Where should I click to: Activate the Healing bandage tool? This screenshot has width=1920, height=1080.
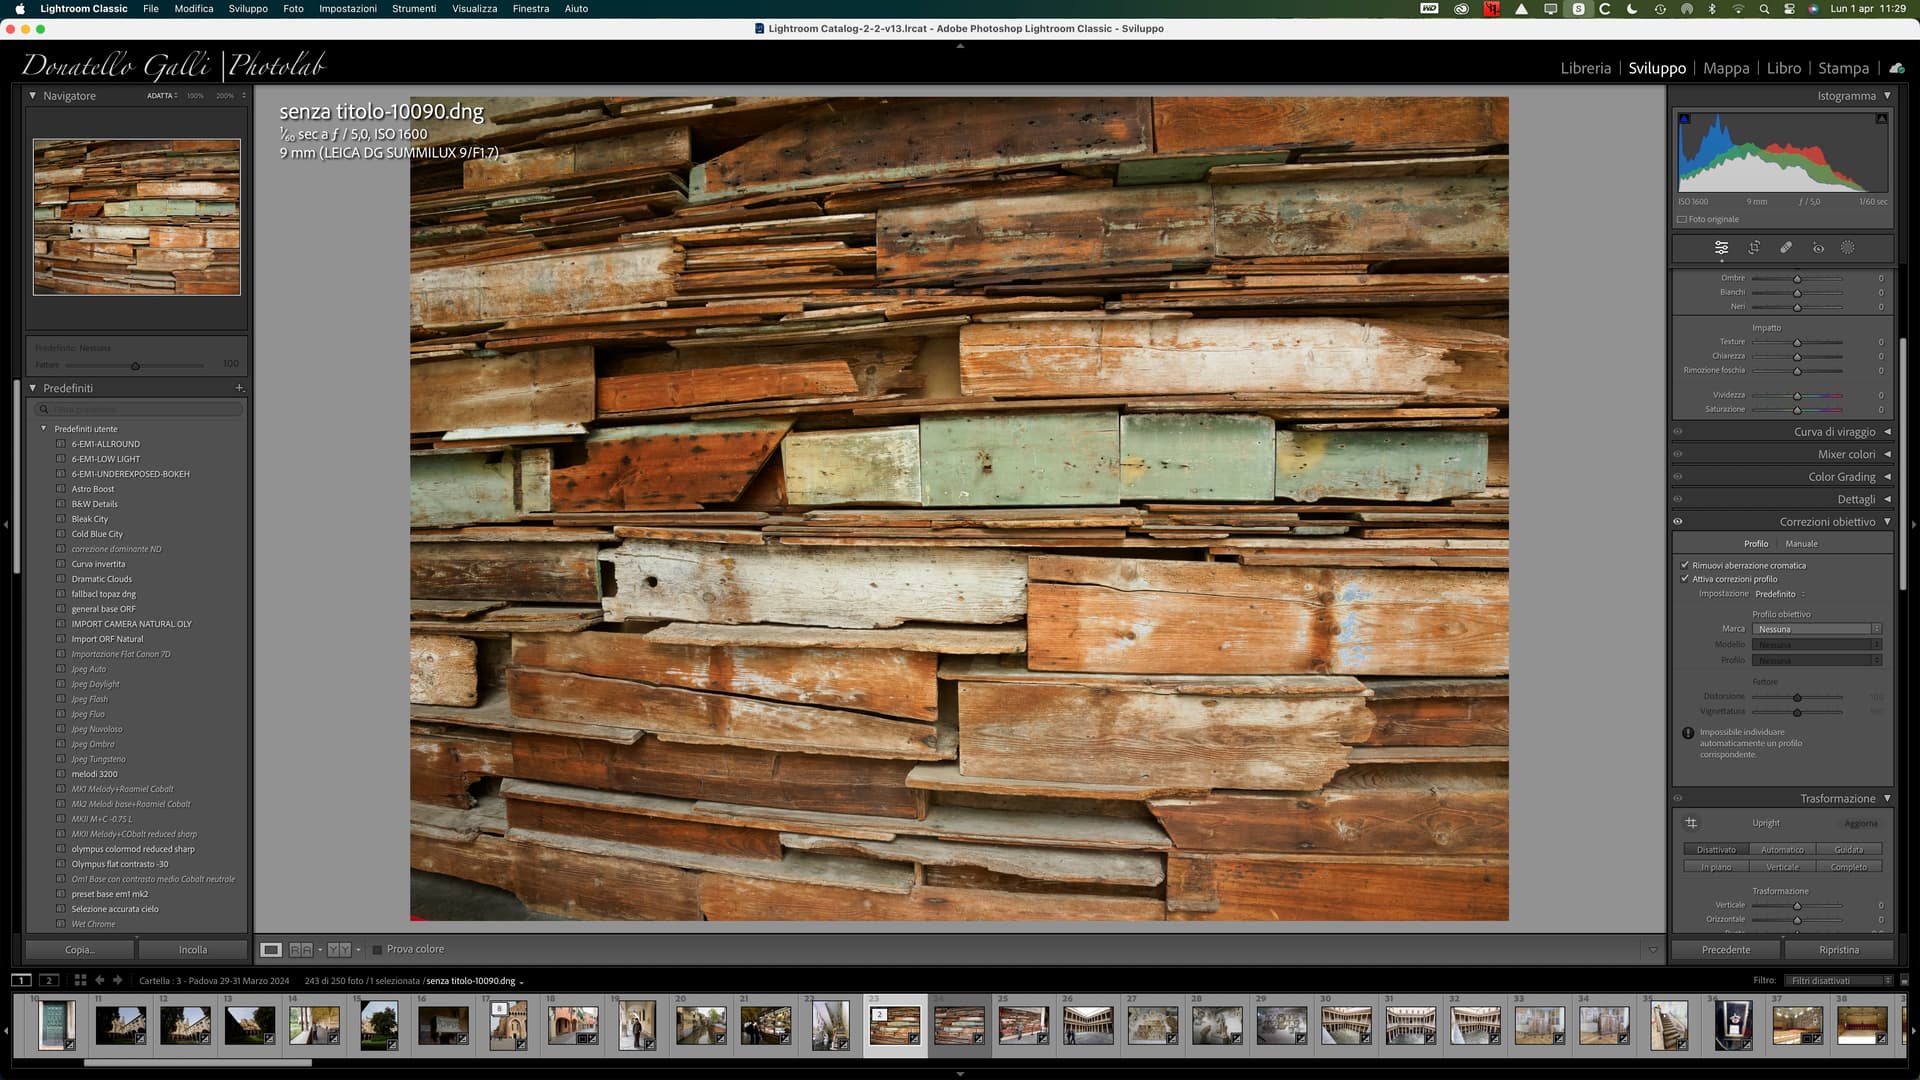tap(1786, 247)
